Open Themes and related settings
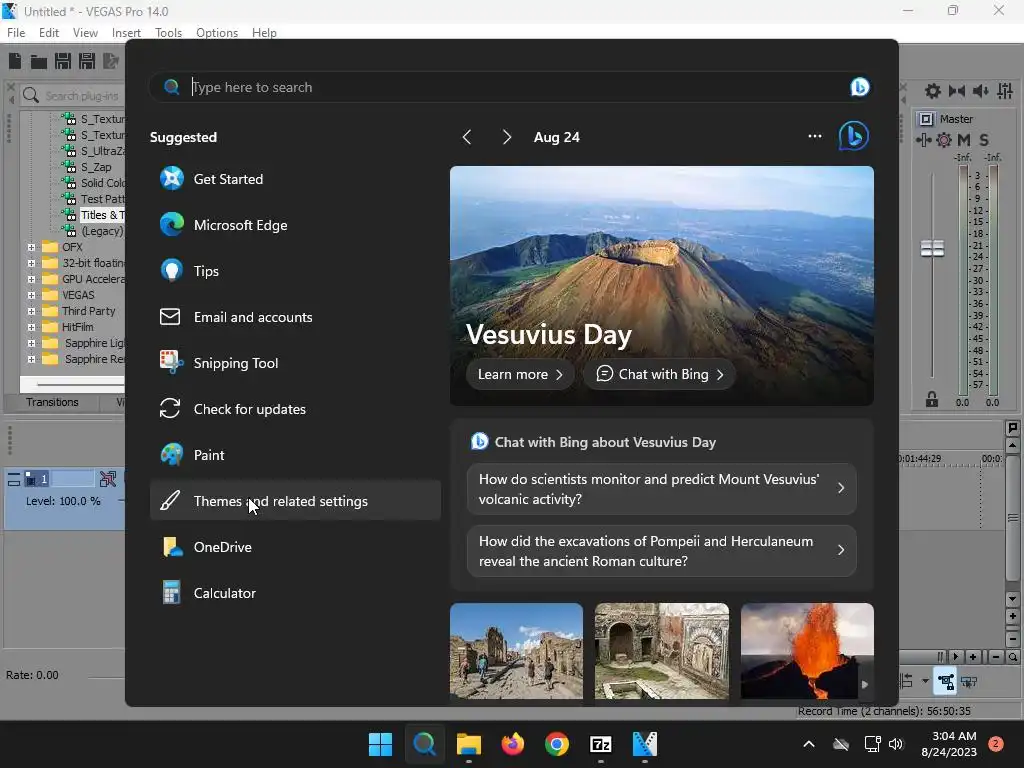Image resolution: width=1024 pixels, height=768 pixels. coord(295,501)
